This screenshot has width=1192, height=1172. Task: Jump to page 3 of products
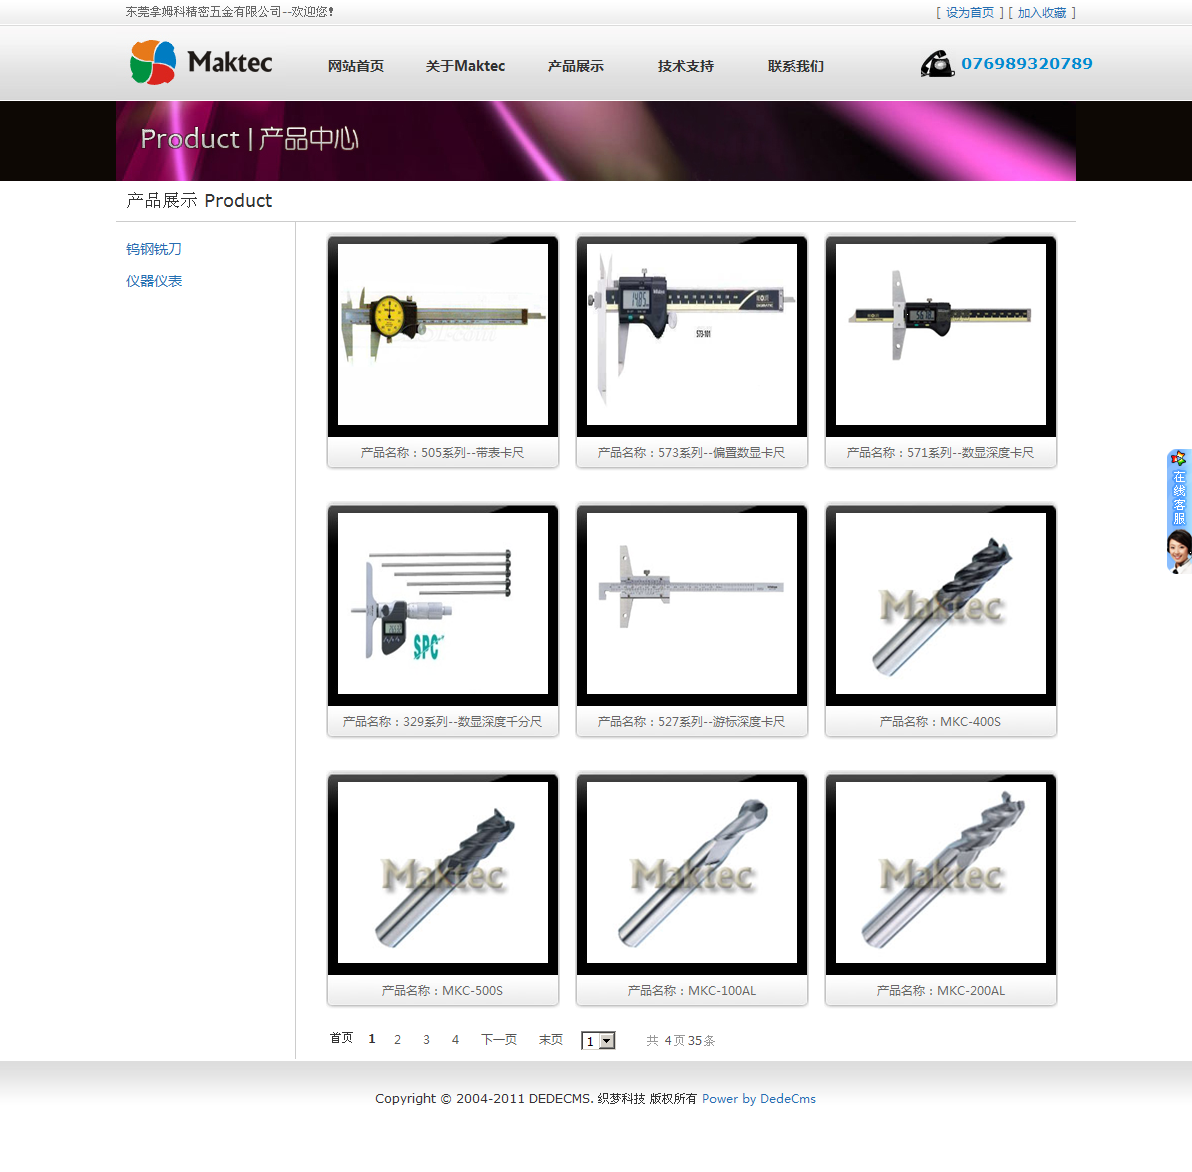tap(426, 1040)
